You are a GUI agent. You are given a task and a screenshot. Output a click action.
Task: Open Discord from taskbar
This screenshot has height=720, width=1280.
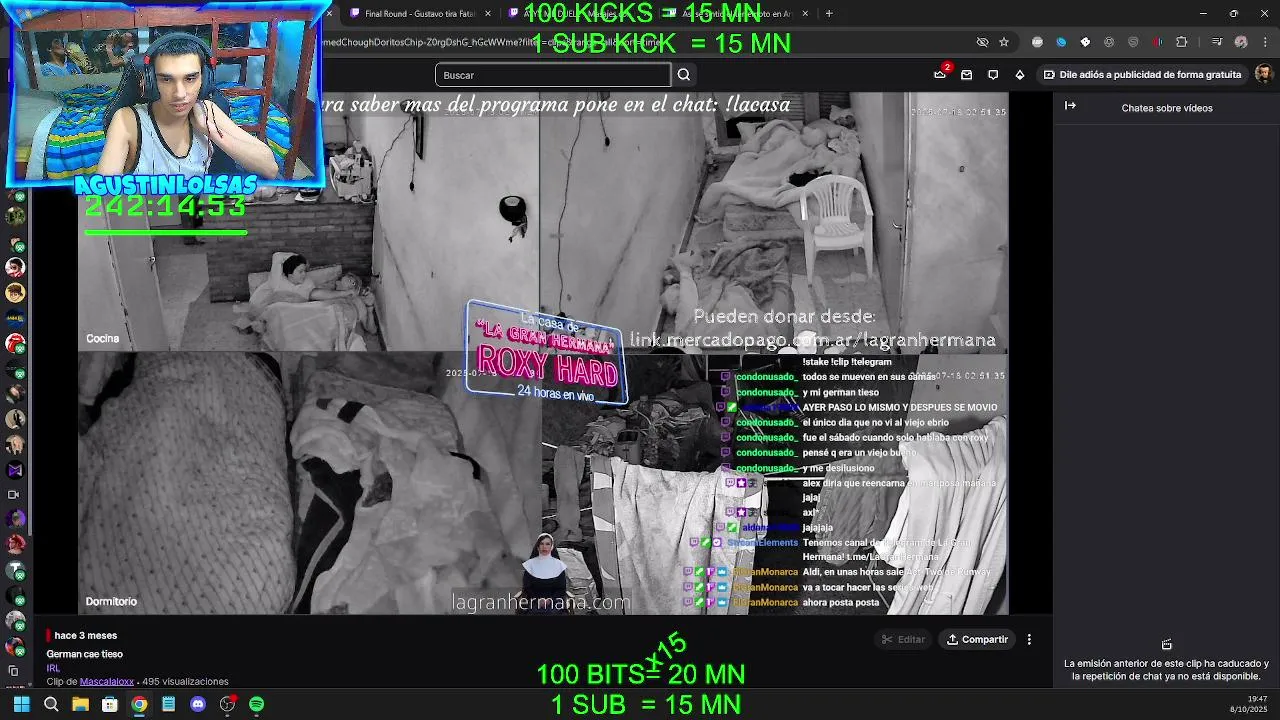click(x=198, y=704)
